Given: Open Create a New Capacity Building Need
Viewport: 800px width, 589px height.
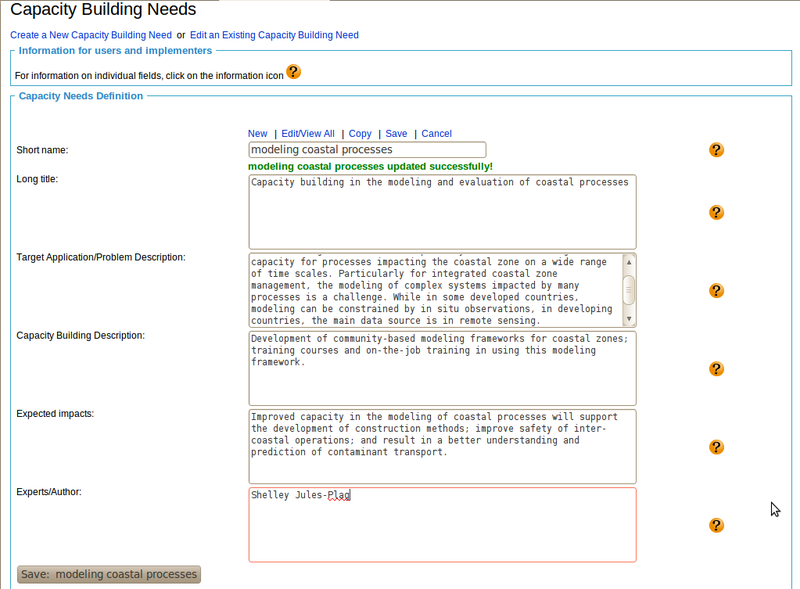Looking at the screenshot, I should click(x=91, y=35).
